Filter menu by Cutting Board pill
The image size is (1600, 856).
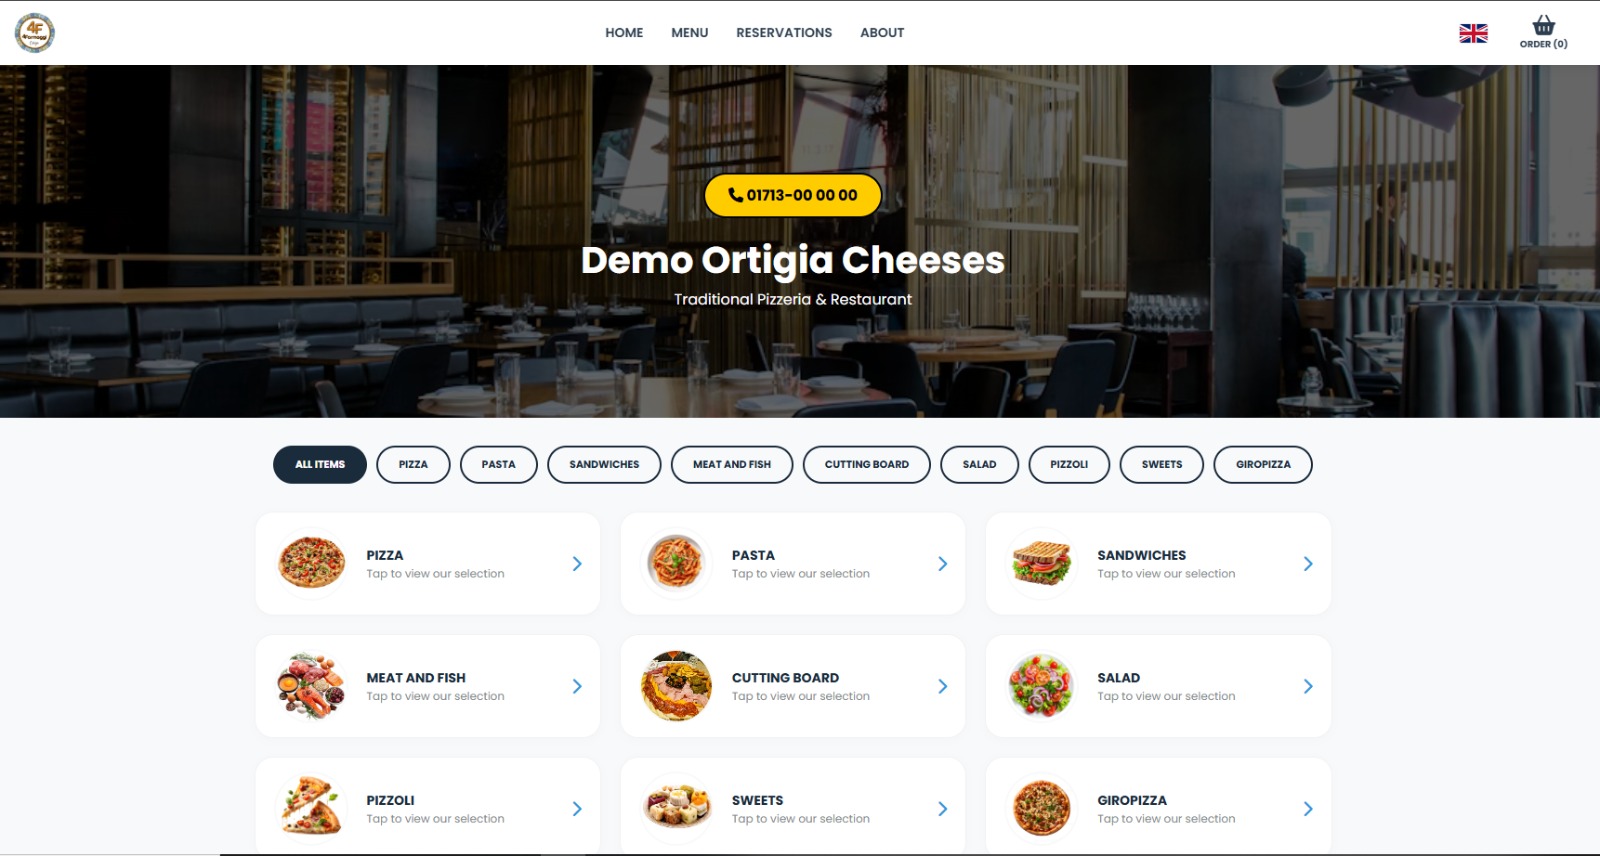[866, 464]
